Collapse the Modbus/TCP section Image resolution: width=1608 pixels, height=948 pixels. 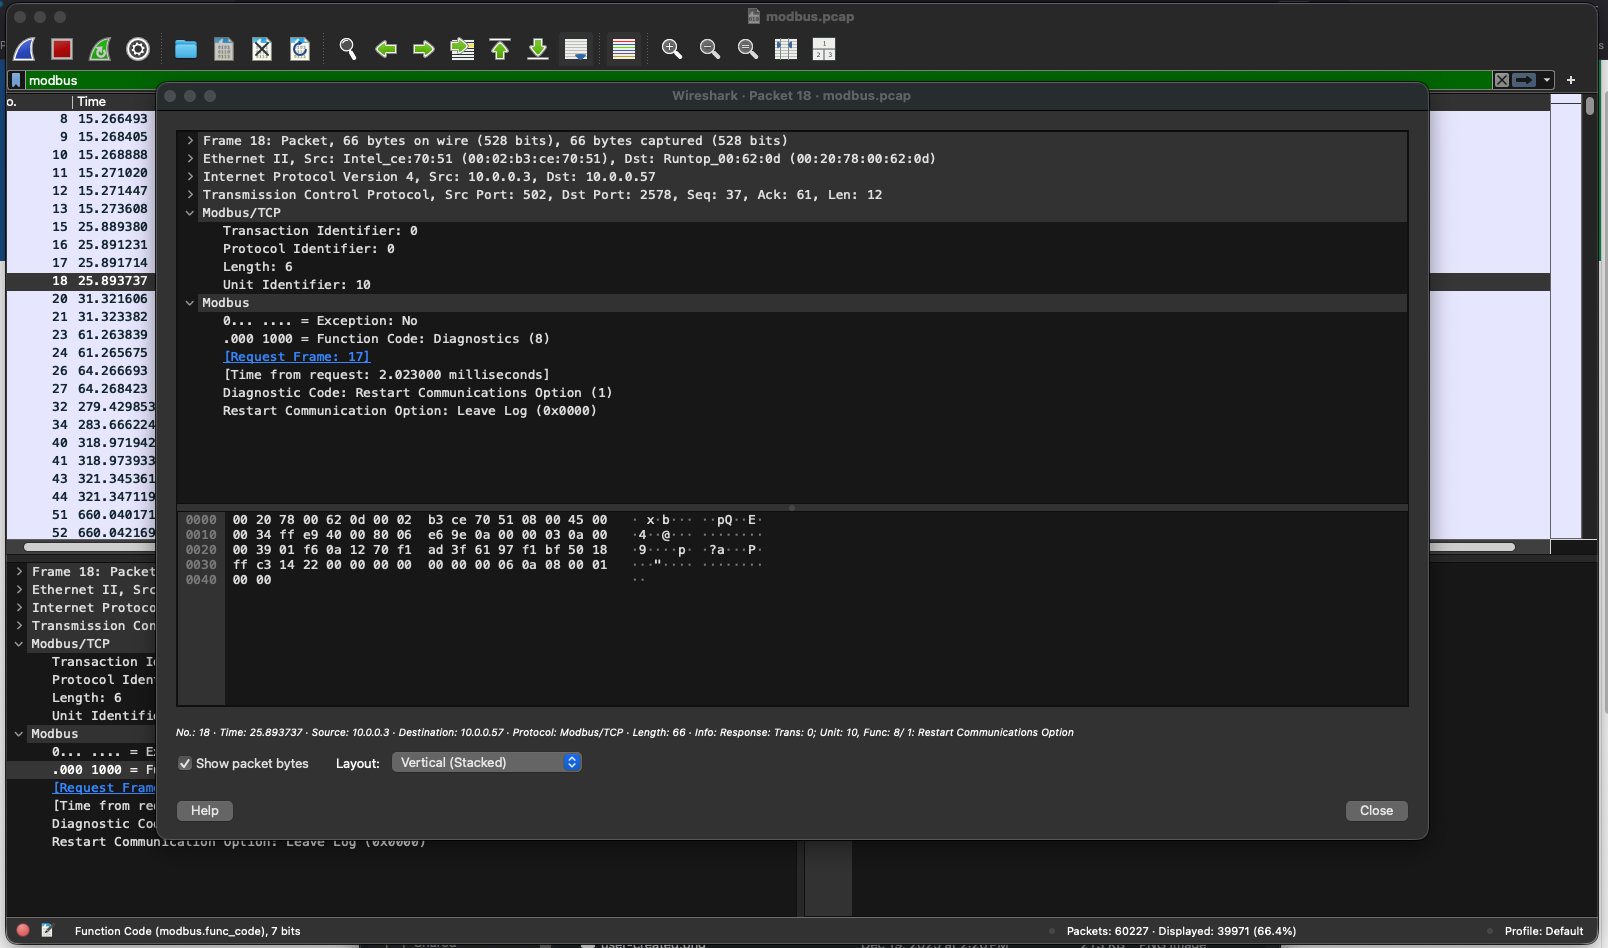[189, 212]
